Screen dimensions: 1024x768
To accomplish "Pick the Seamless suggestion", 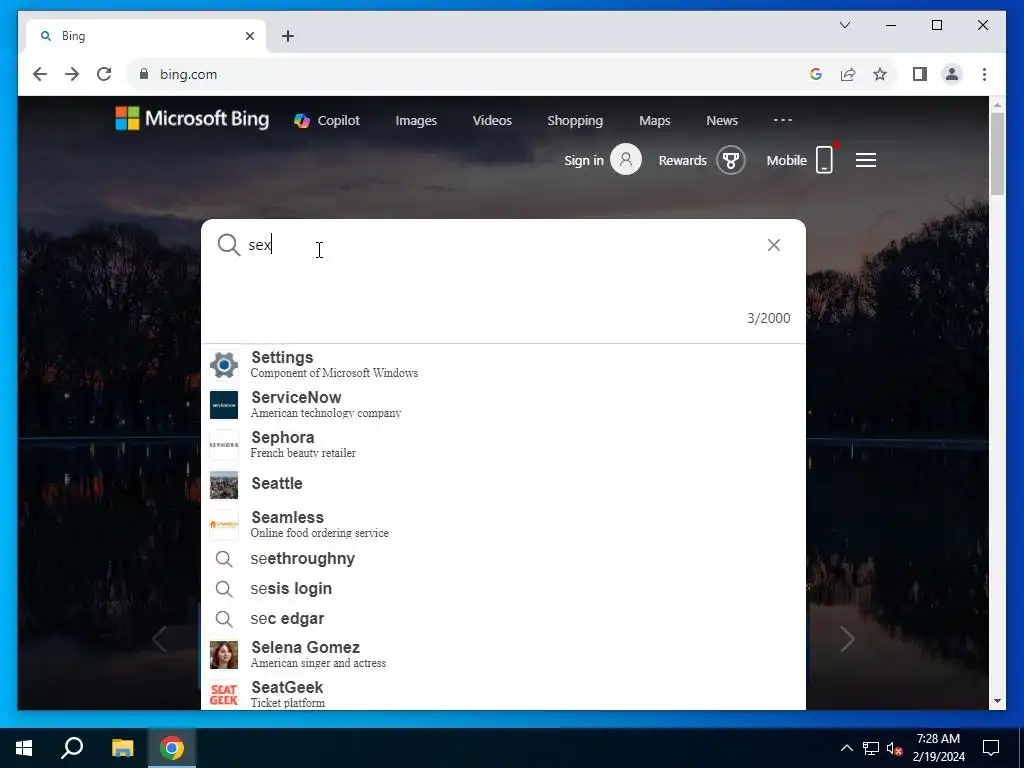I will point(504,524).
